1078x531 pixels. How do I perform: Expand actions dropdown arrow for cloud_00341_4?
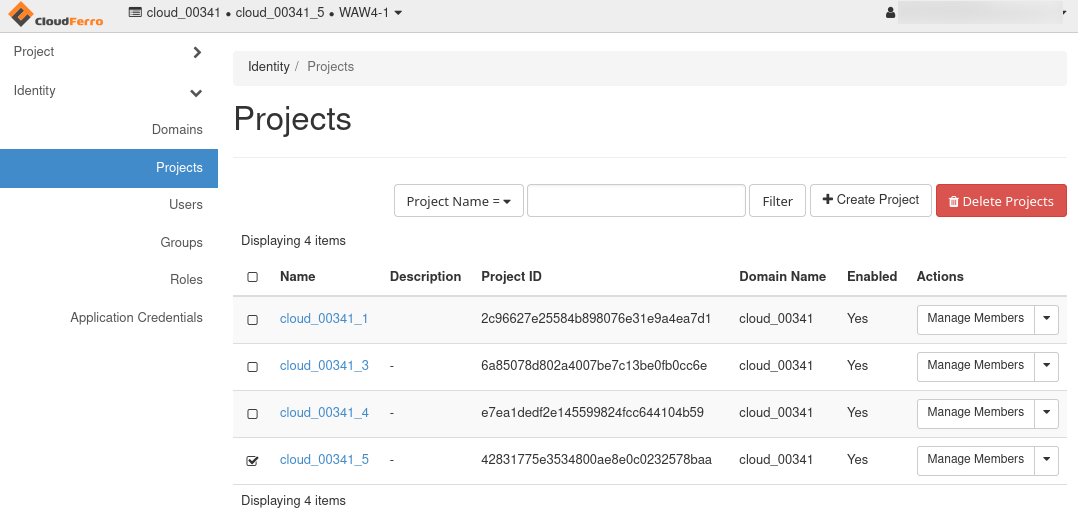[x=1046, y=412]
